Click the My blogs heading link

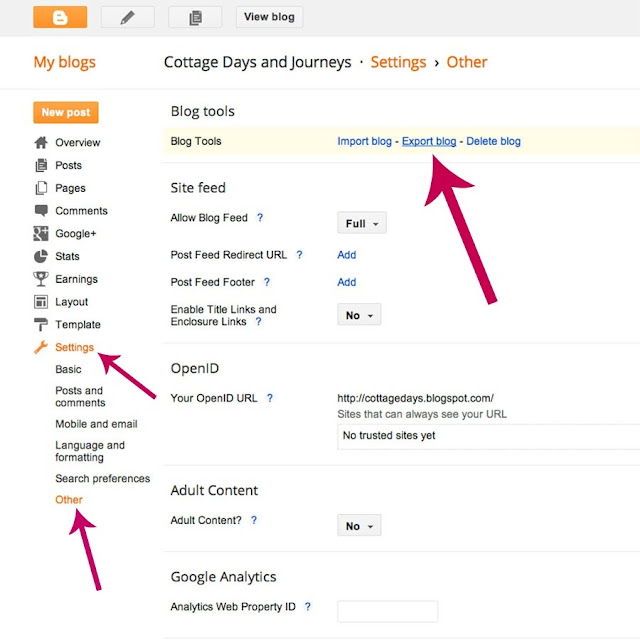point(64,62)
